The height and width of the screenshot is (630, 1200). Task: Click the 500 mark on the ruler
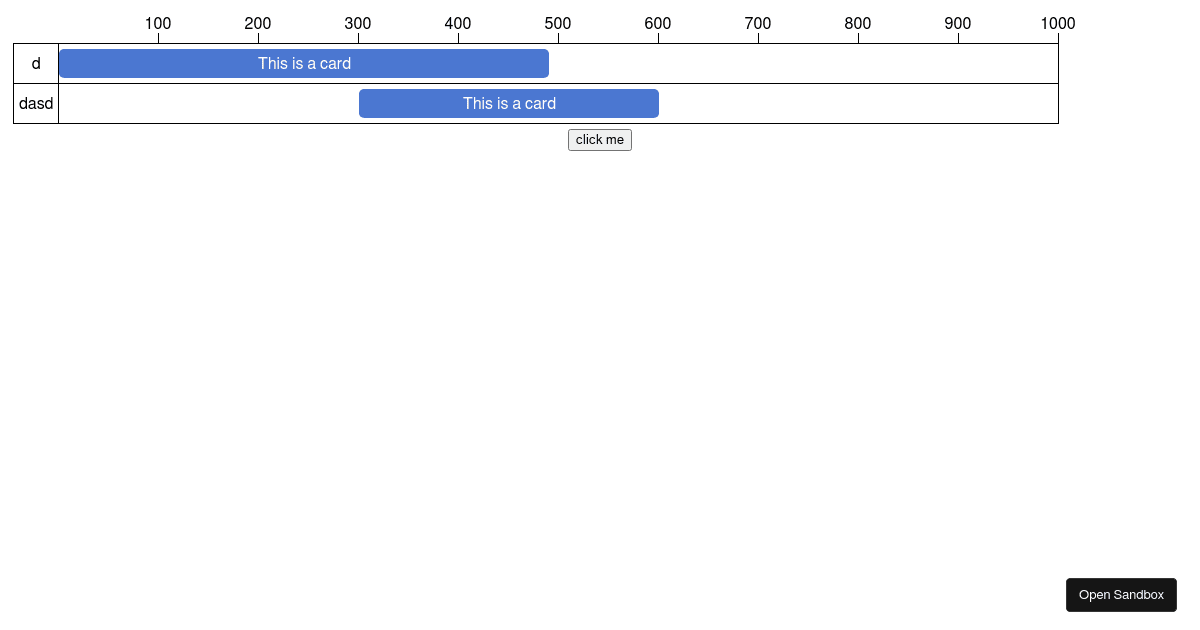coord(558,23)
